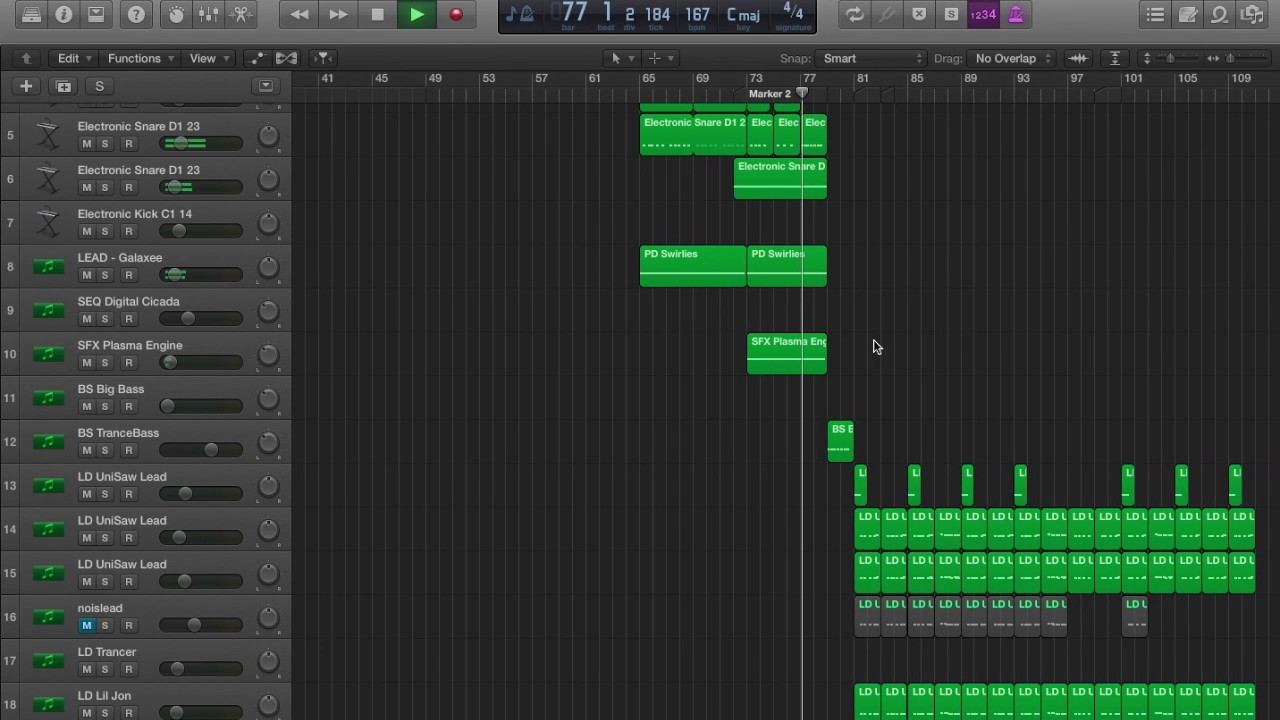Show the Inspector panel
Image resolution: width=1280 pixels, height=720 pixels.
(x=63, y=14)
